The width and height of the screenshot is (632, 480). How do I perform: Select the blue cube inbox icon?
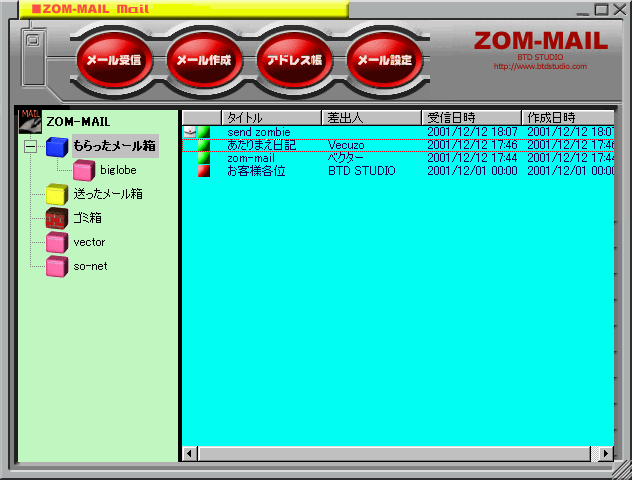point(56,146)
